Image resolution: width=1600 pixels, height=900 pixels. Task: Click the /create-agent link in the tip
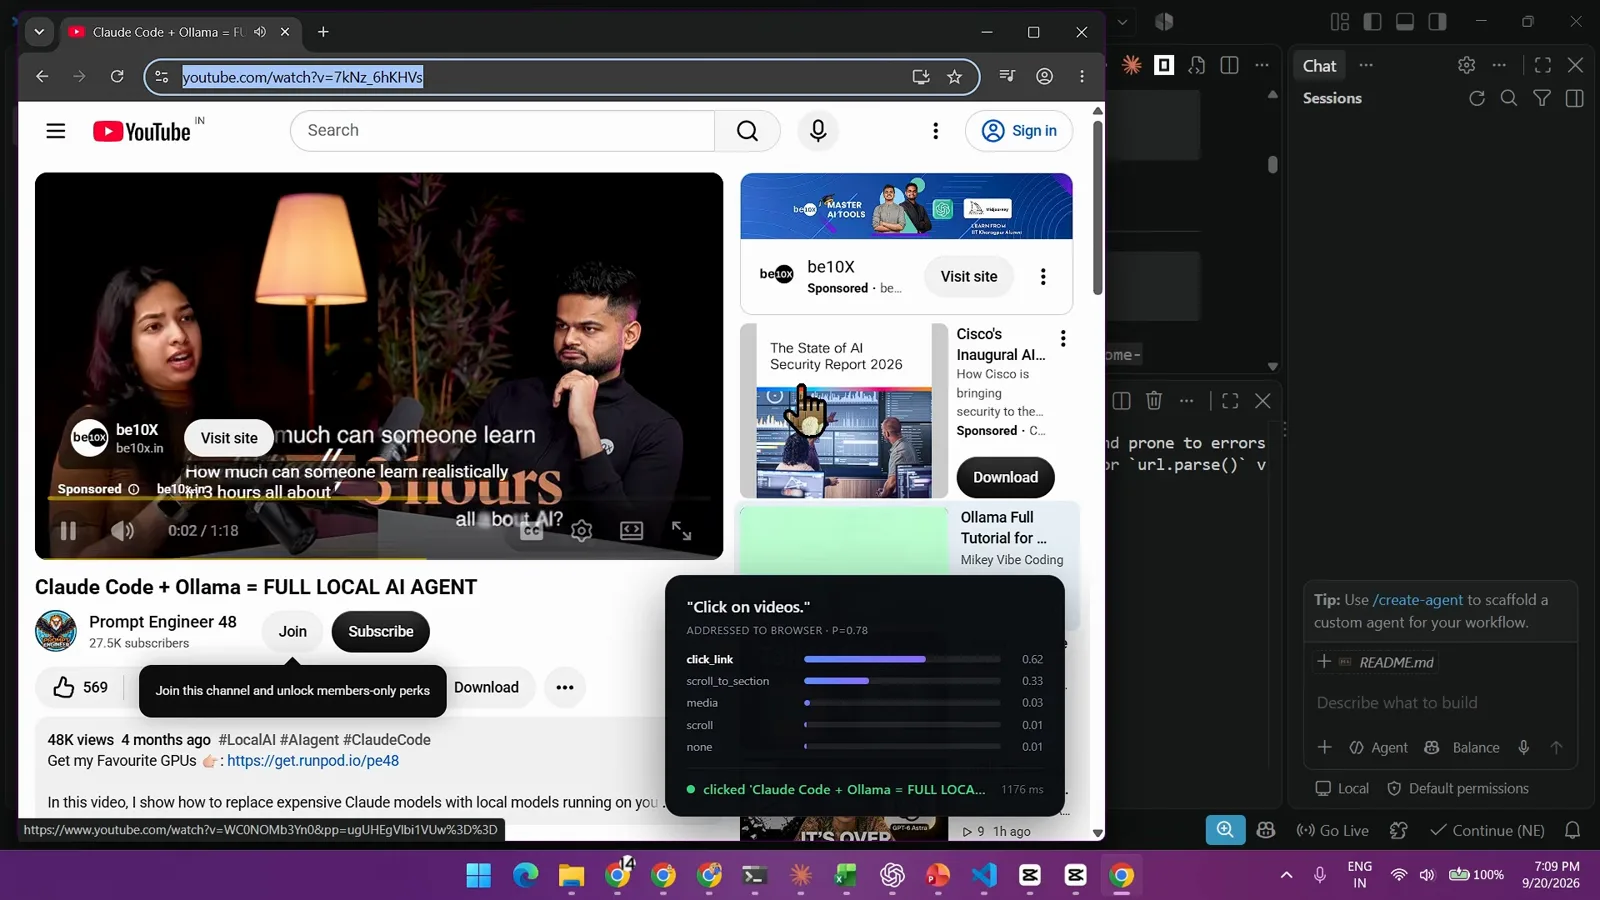[x=1417, y=600]
